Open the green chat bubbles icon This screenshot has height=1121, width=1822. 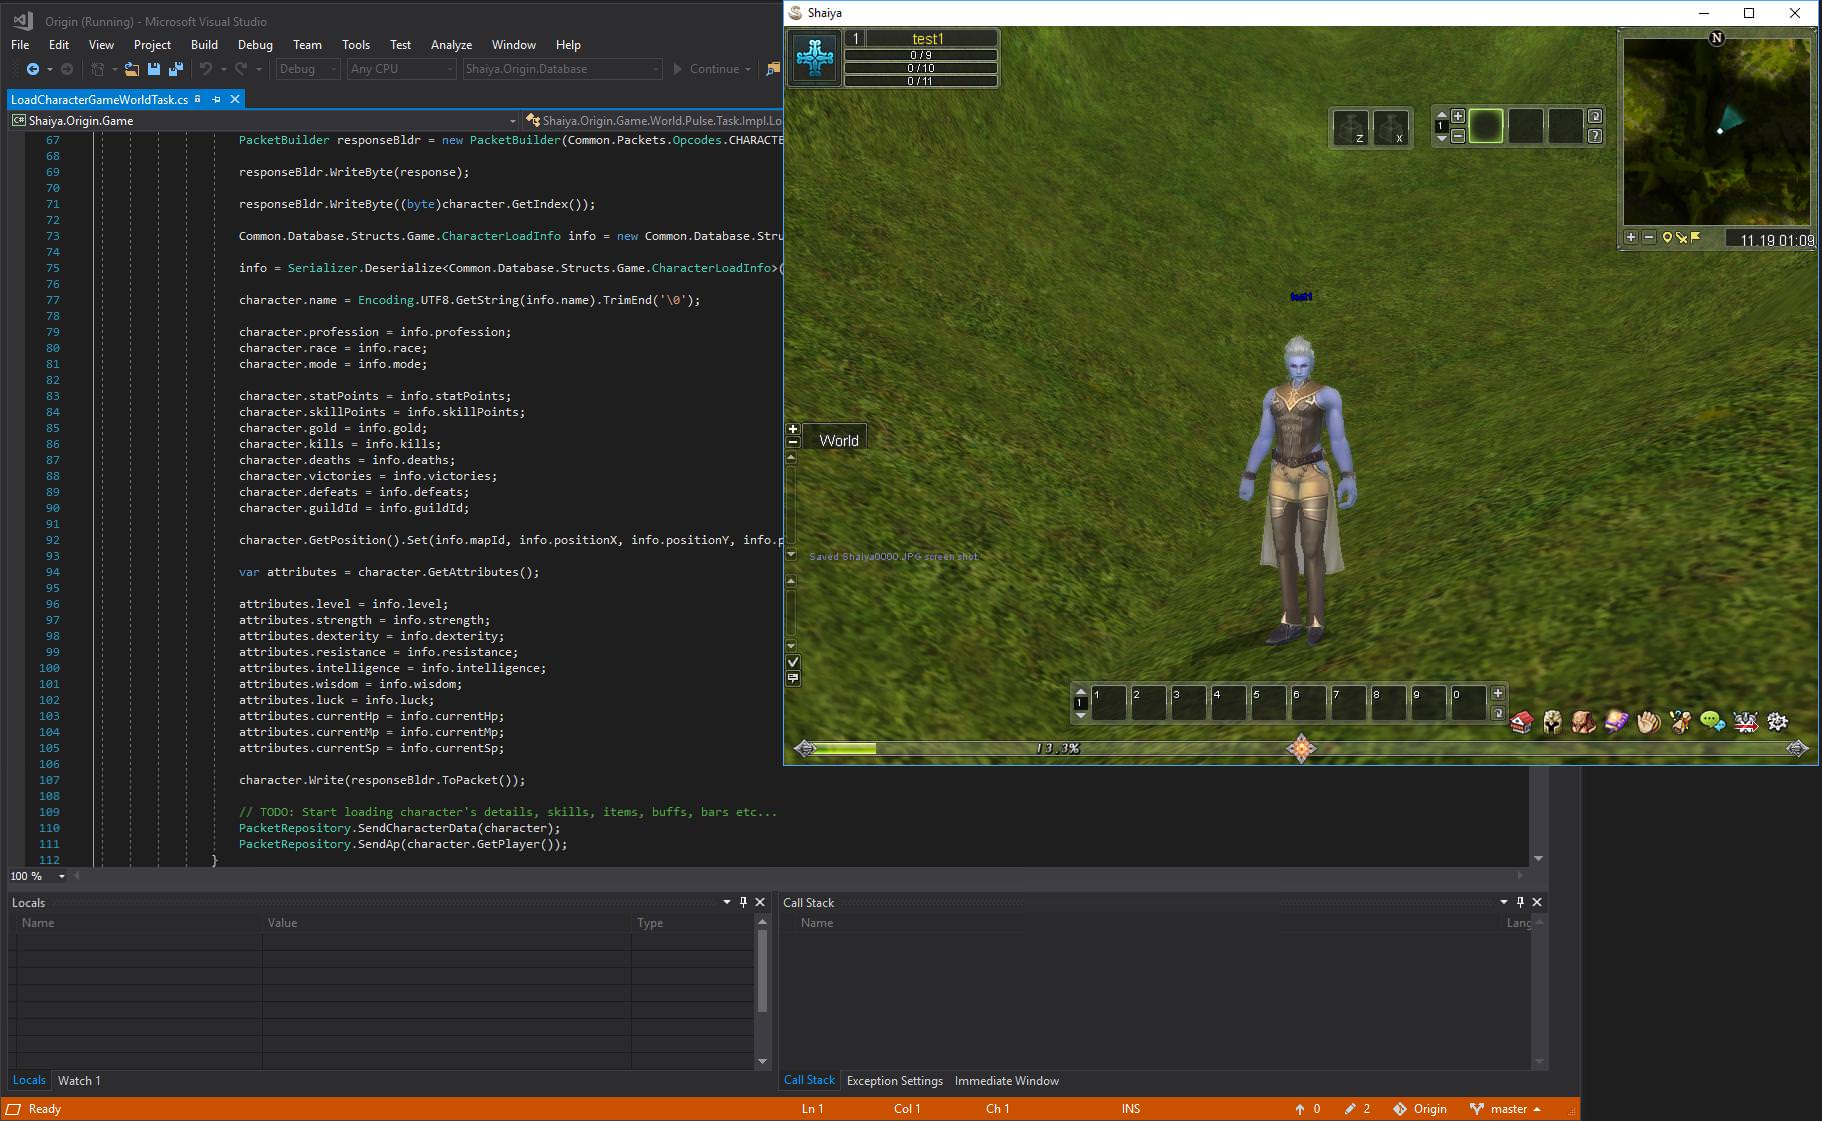click(x=1713, y=721)
